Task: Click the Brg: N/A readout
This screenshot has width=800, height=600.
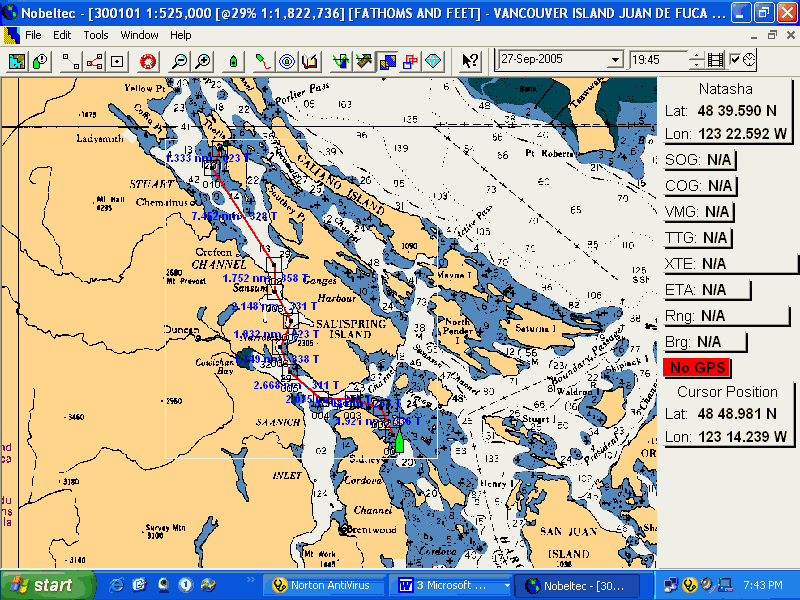Action: [705, 342]
